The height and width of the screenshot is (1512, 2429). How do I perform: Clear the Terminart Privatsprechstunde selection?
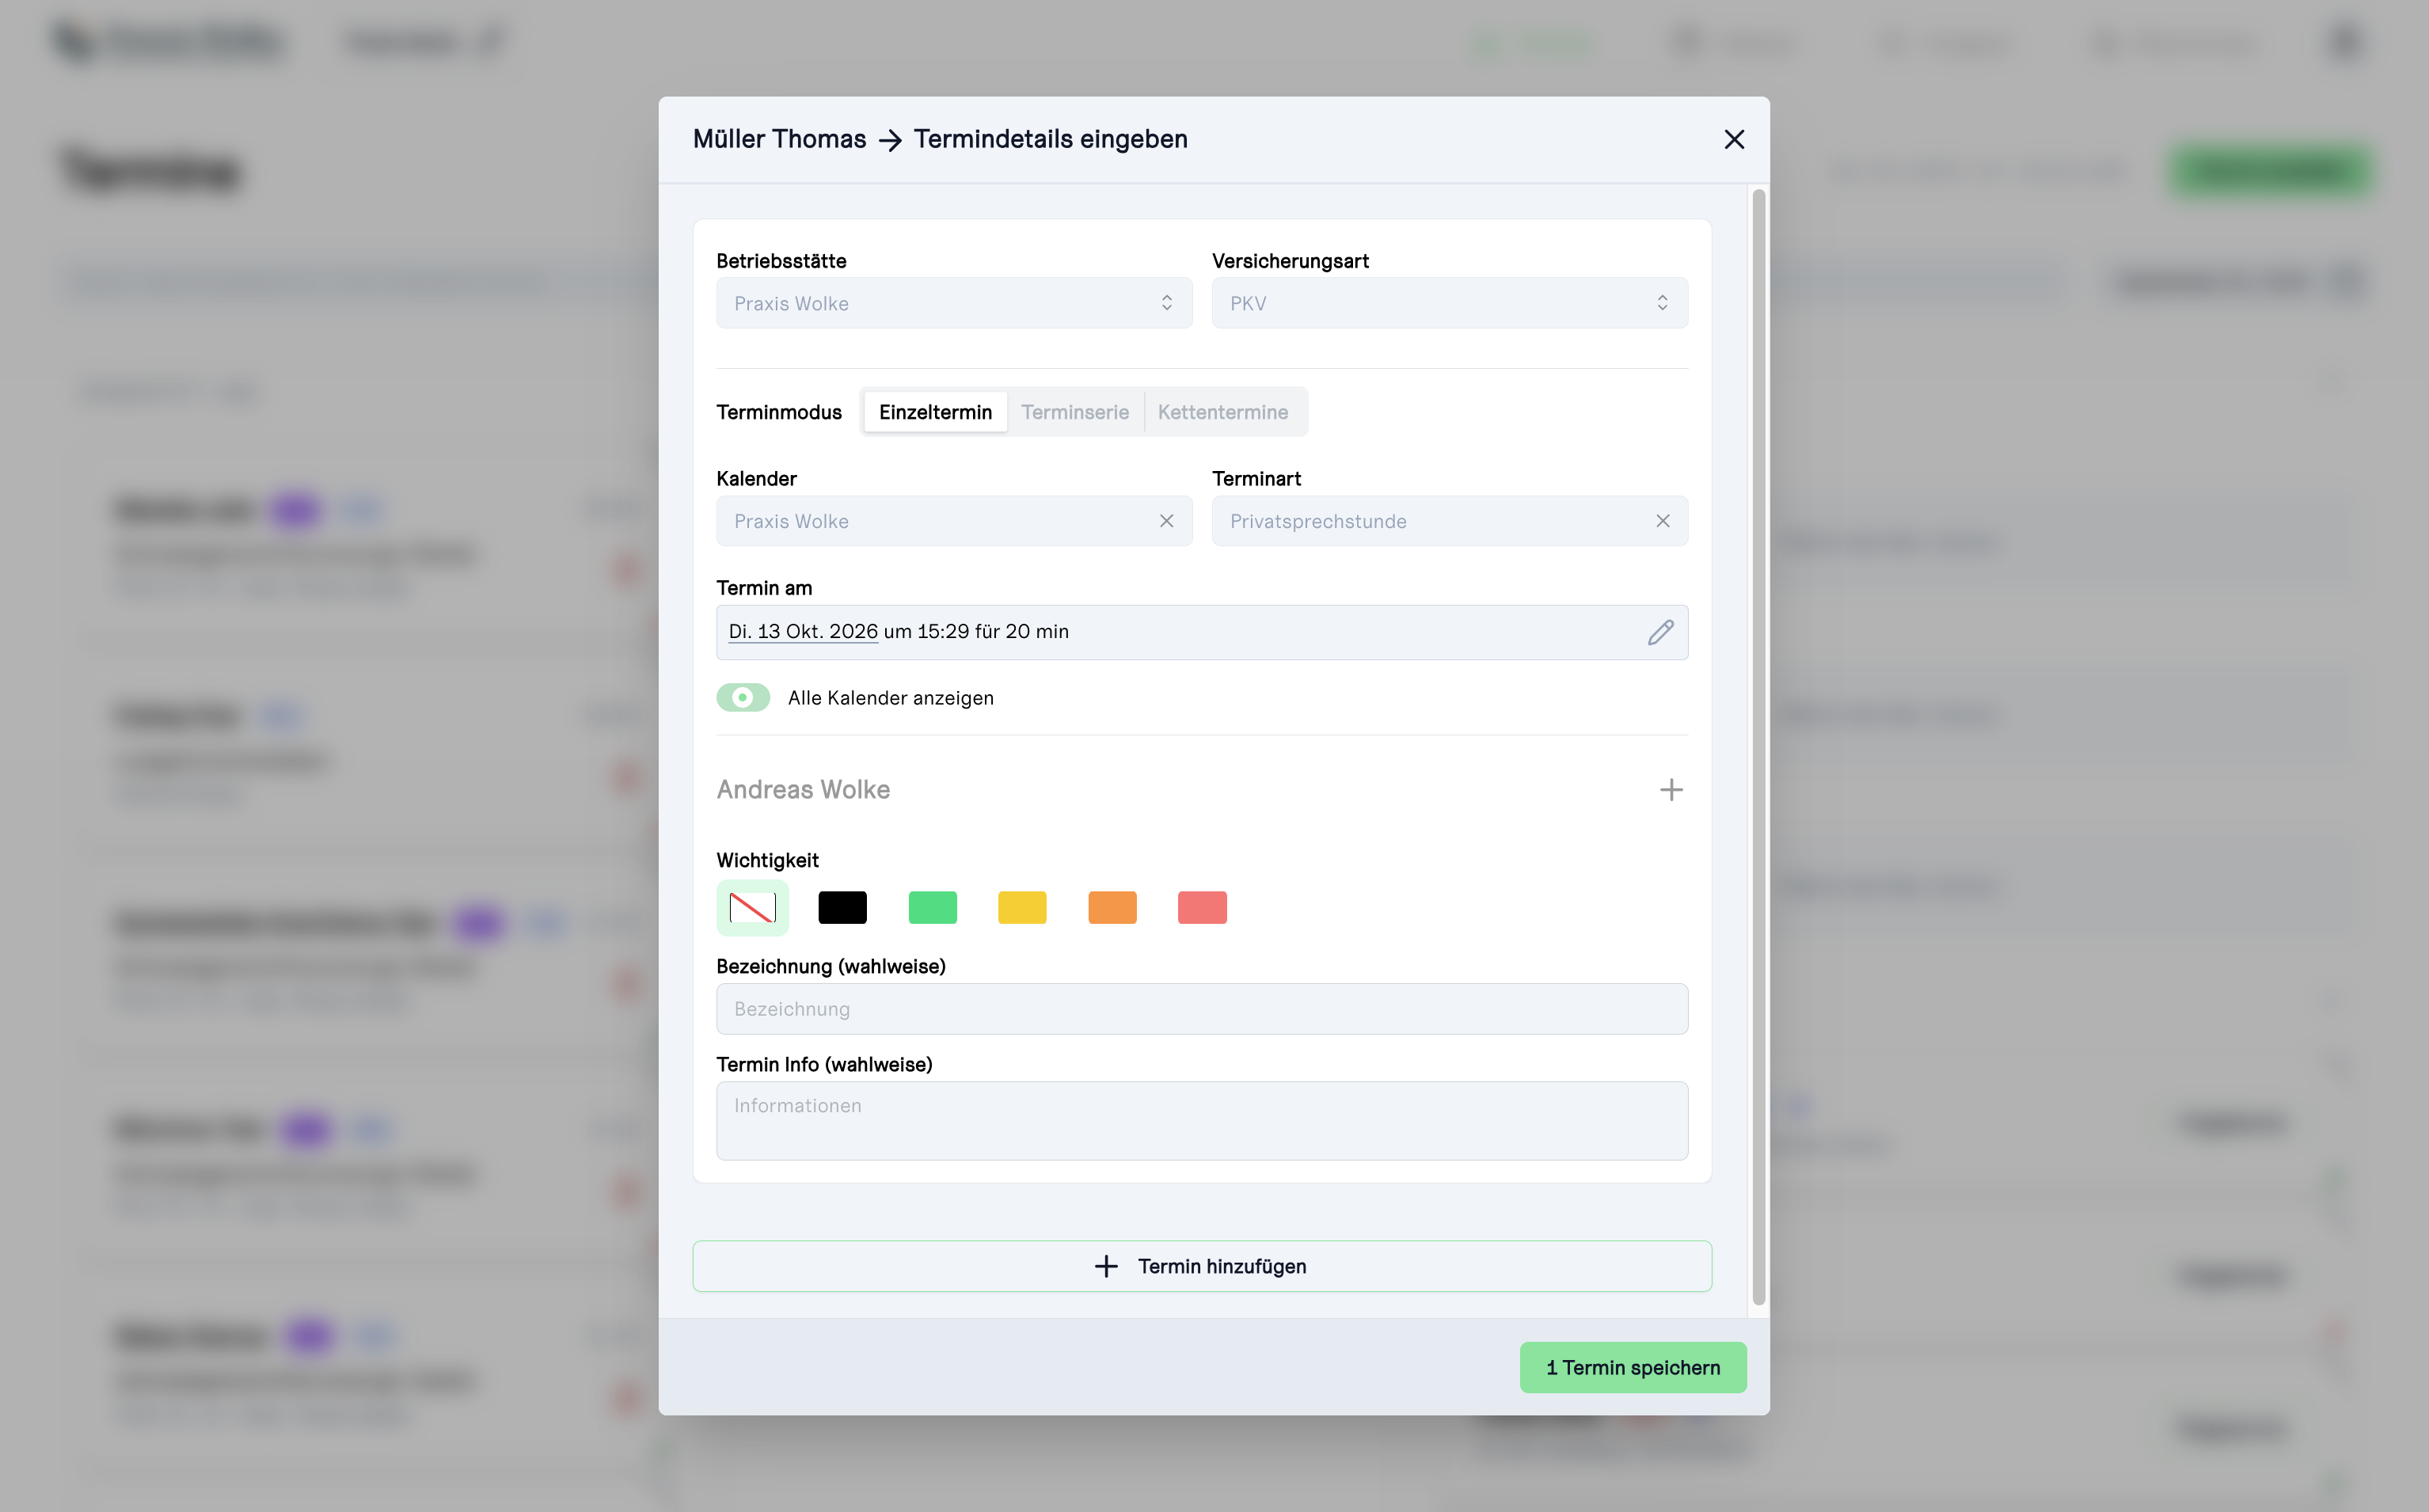[x=1662, y=521]
